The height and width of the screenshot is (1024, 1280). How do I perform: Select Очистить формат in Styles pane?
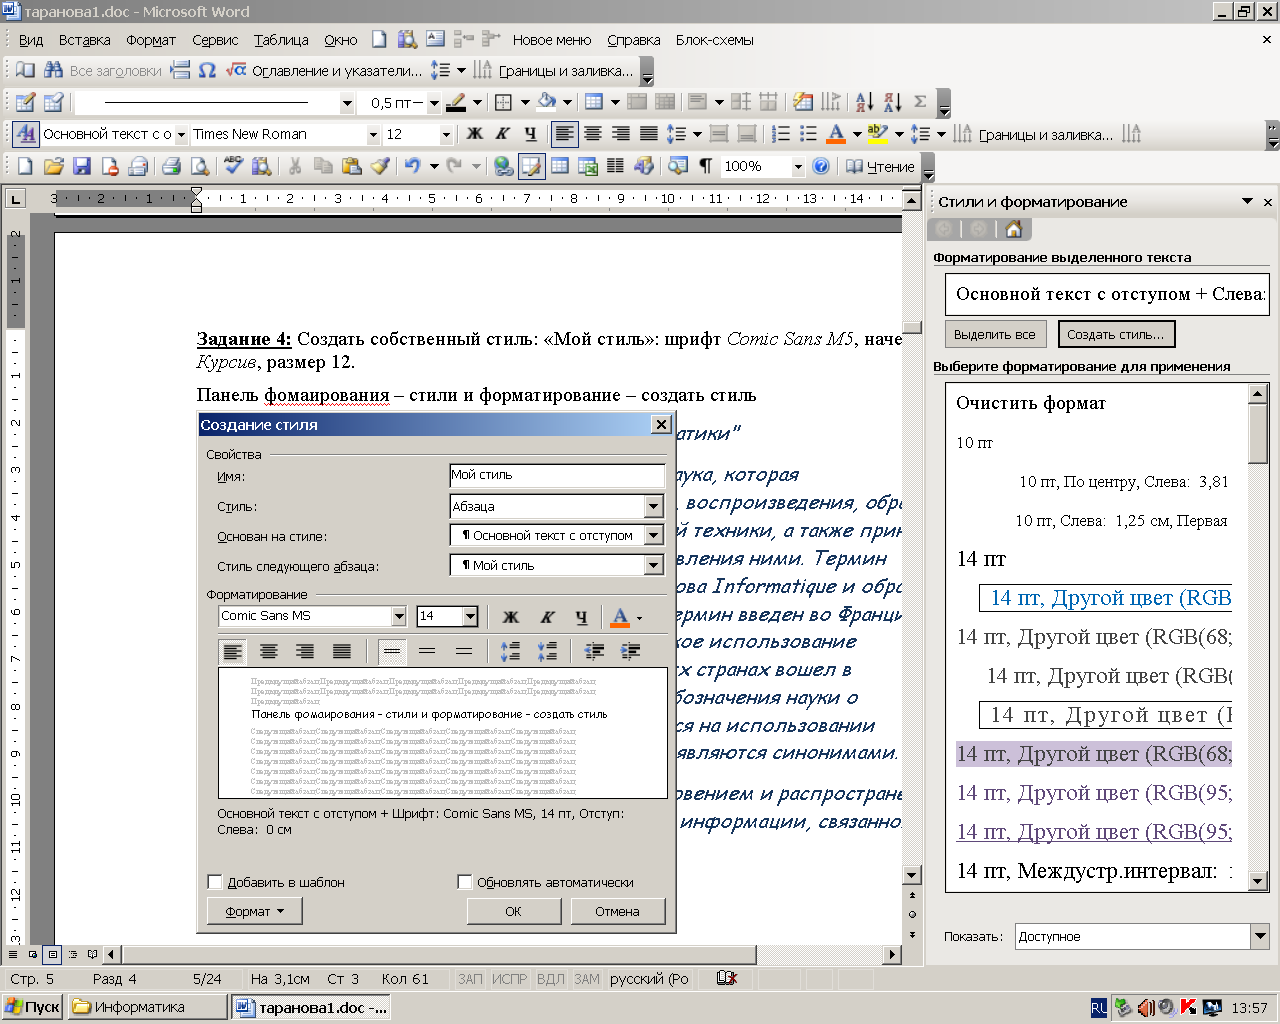1031,403
